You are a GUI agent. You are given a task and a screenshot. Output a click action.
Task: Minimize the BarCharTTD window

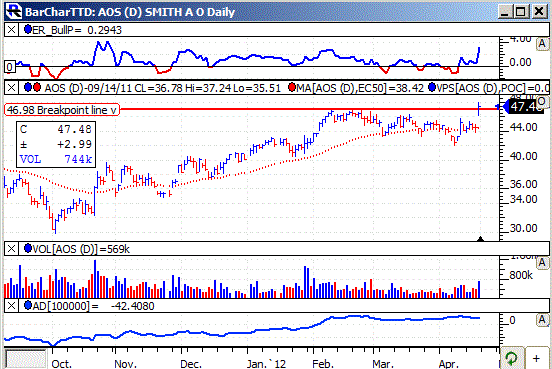[505, 12]
